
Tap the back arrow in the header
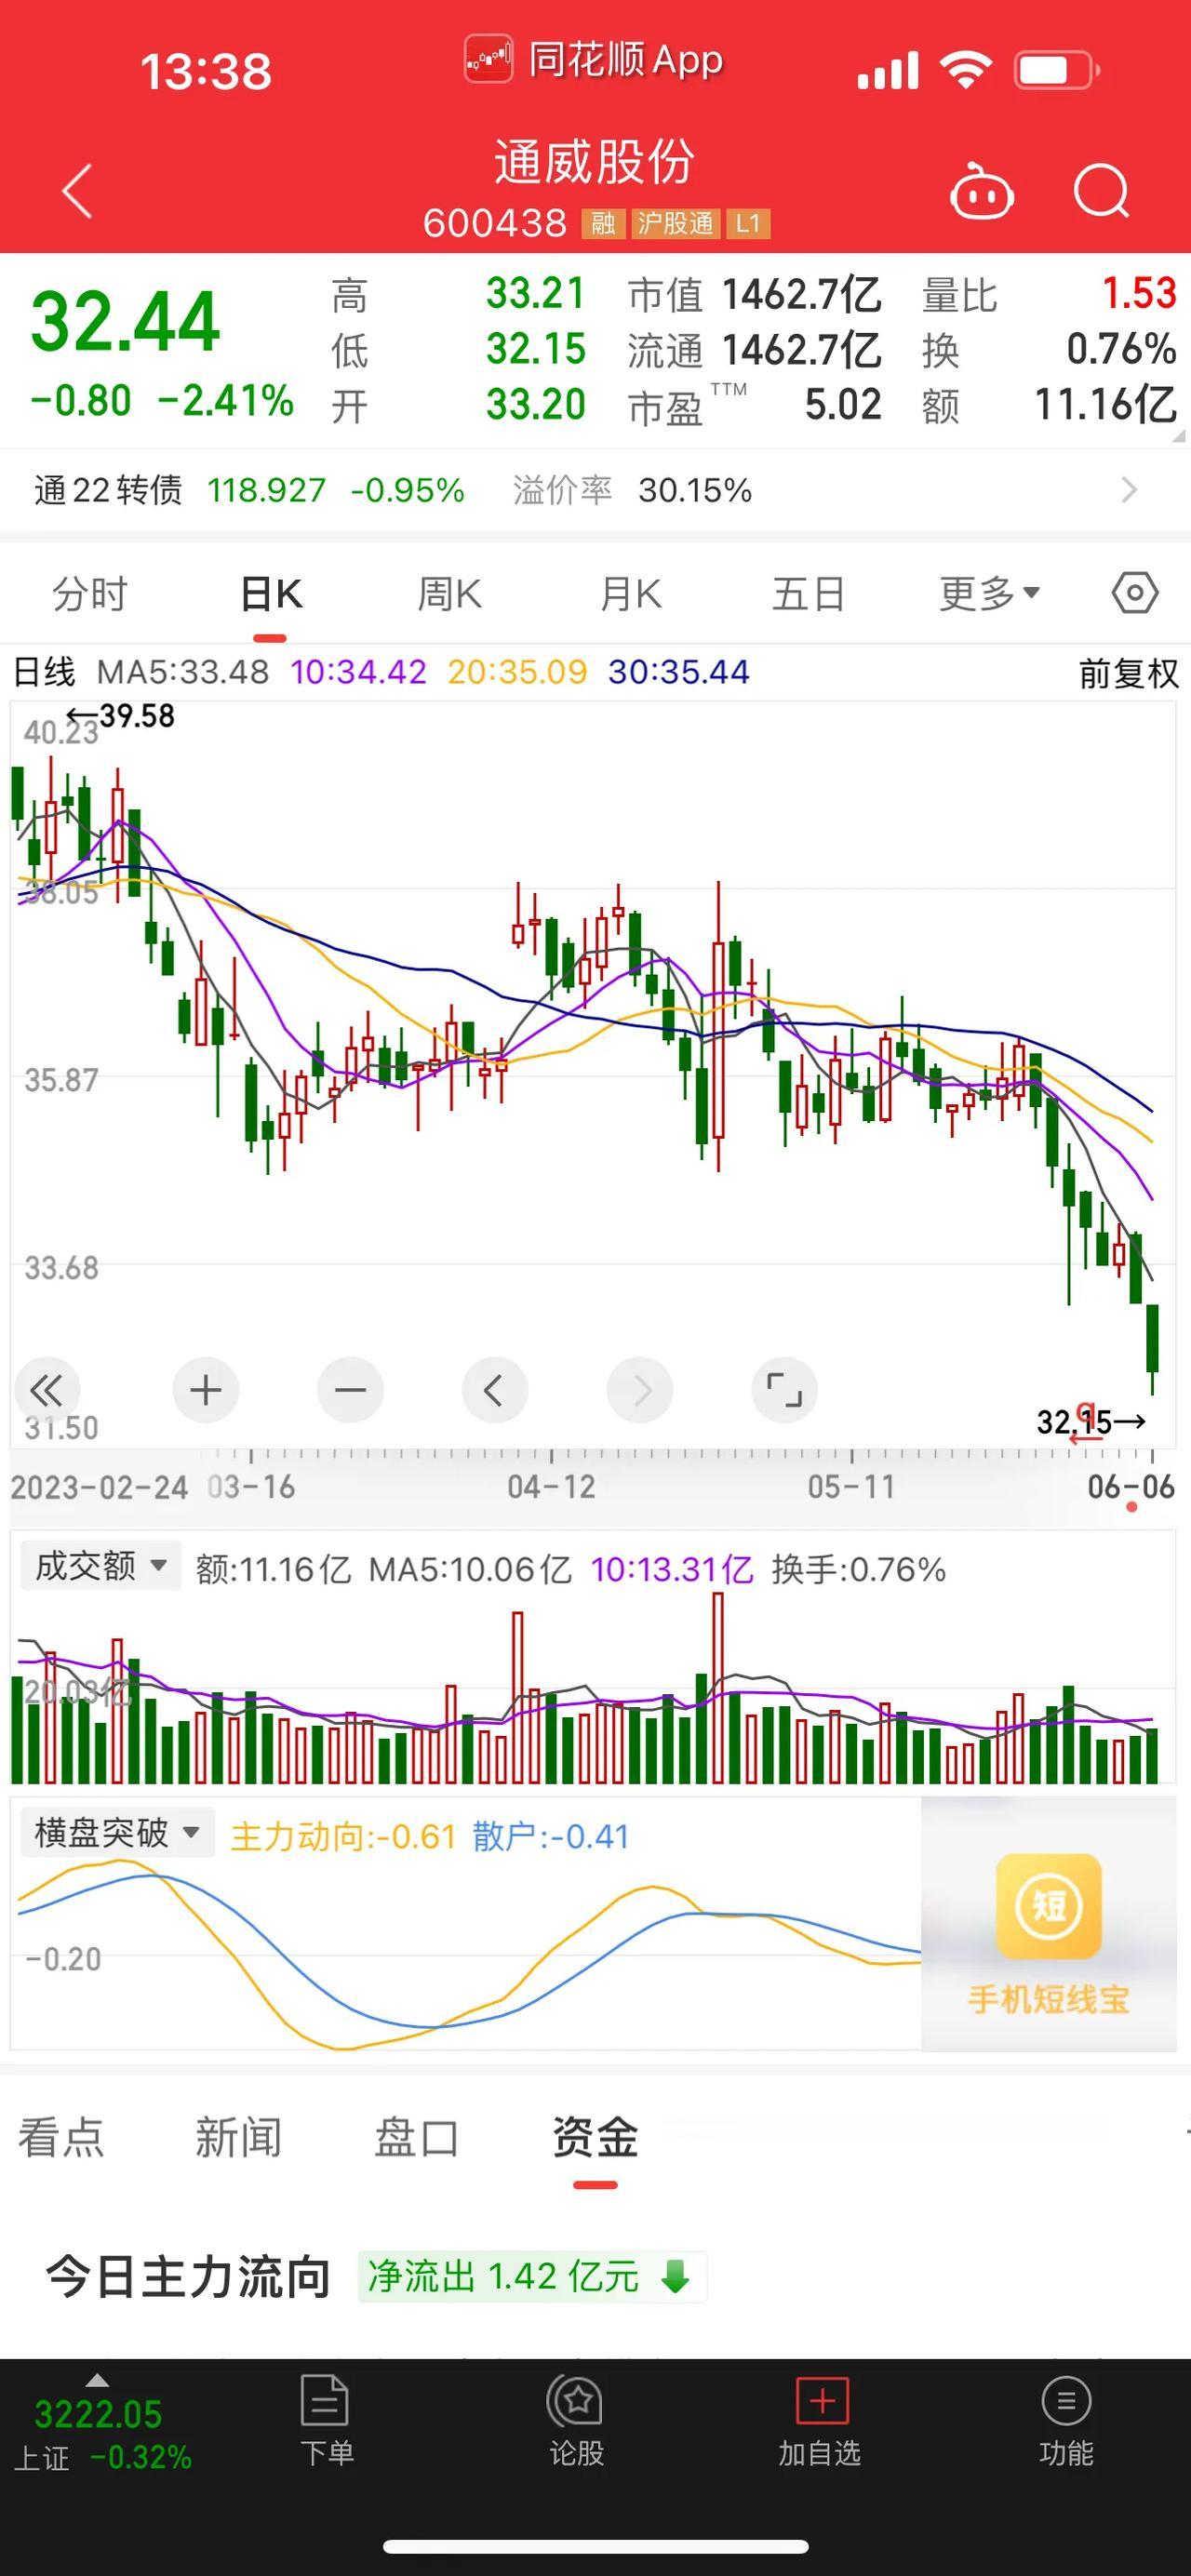pos(77,190)
